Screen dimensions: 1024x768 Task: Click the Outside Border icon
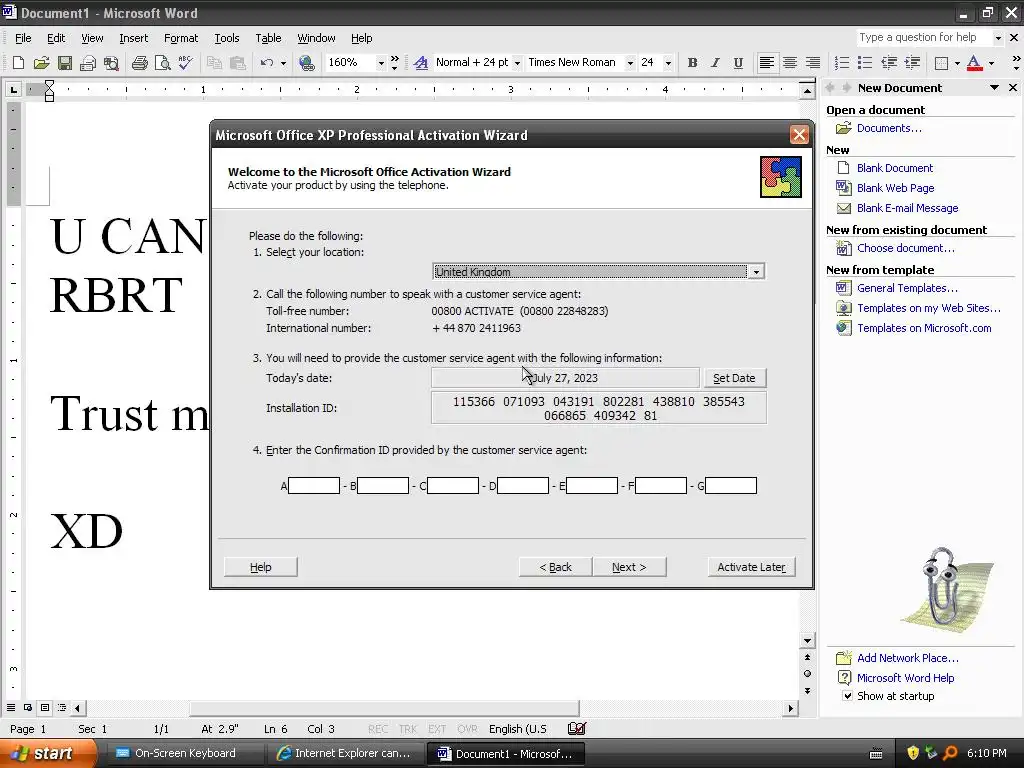(x=941, y=63)
